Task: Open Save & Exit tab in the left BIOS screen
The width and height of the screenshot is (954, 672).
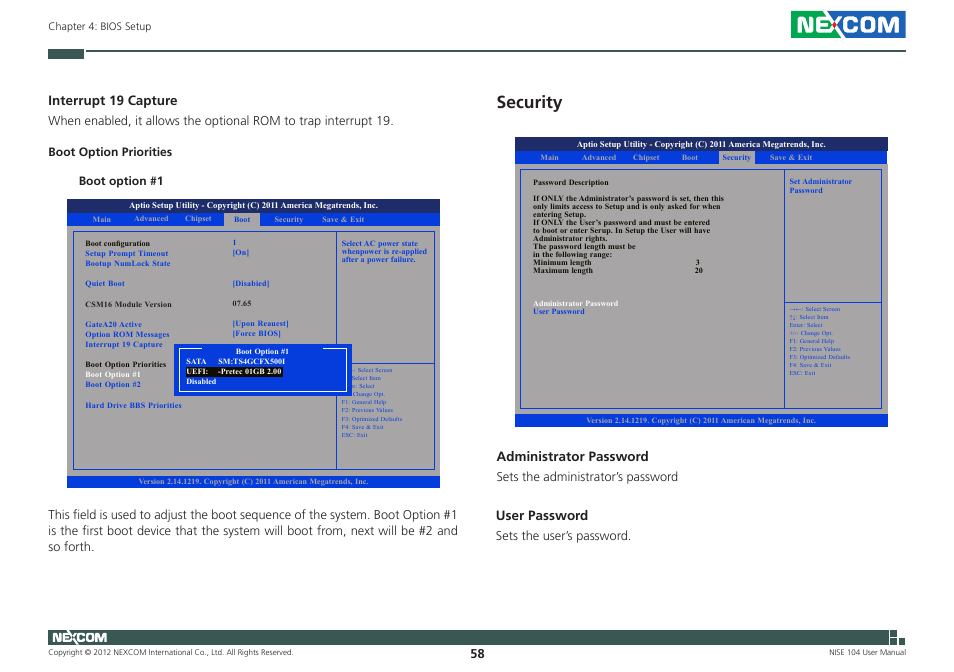Action: 343,220
